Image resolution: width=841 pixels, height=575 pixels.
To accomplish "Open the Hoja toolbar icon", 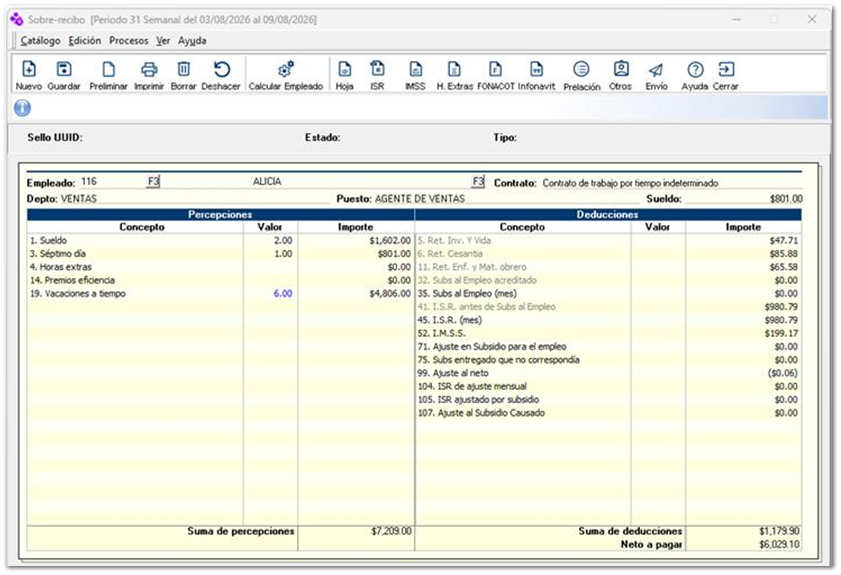I will (344, 69).
